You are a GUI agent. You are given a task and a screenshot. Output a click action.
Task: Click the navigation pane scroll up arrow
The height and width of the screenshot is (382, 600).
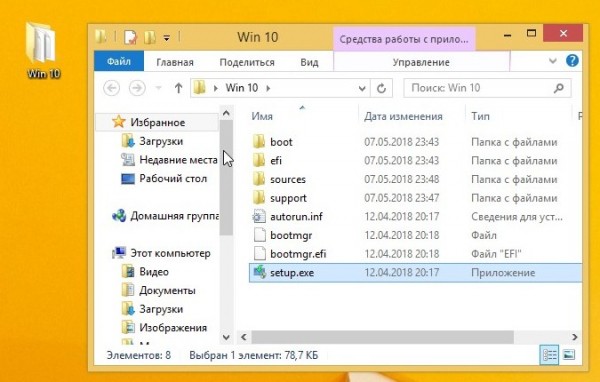click(226, 114)
